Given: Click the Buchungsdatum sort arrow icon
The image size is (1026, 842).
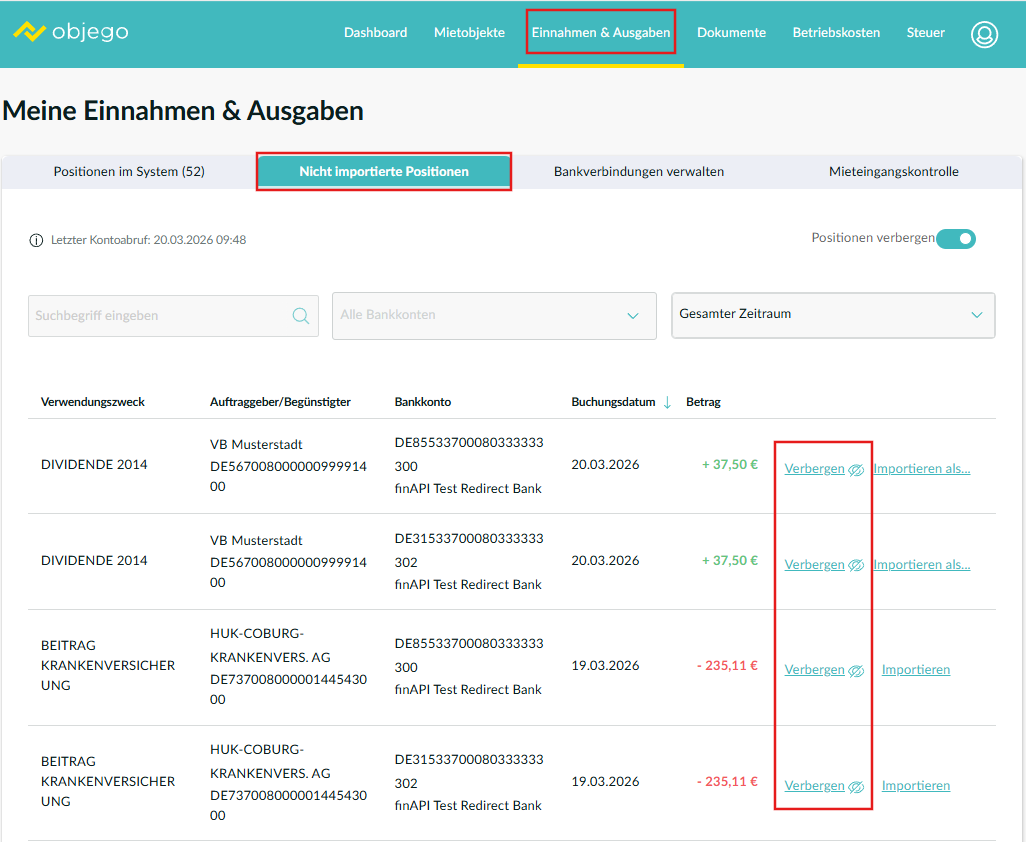Looking at the screenshot, I should click(x=667, y=402).
